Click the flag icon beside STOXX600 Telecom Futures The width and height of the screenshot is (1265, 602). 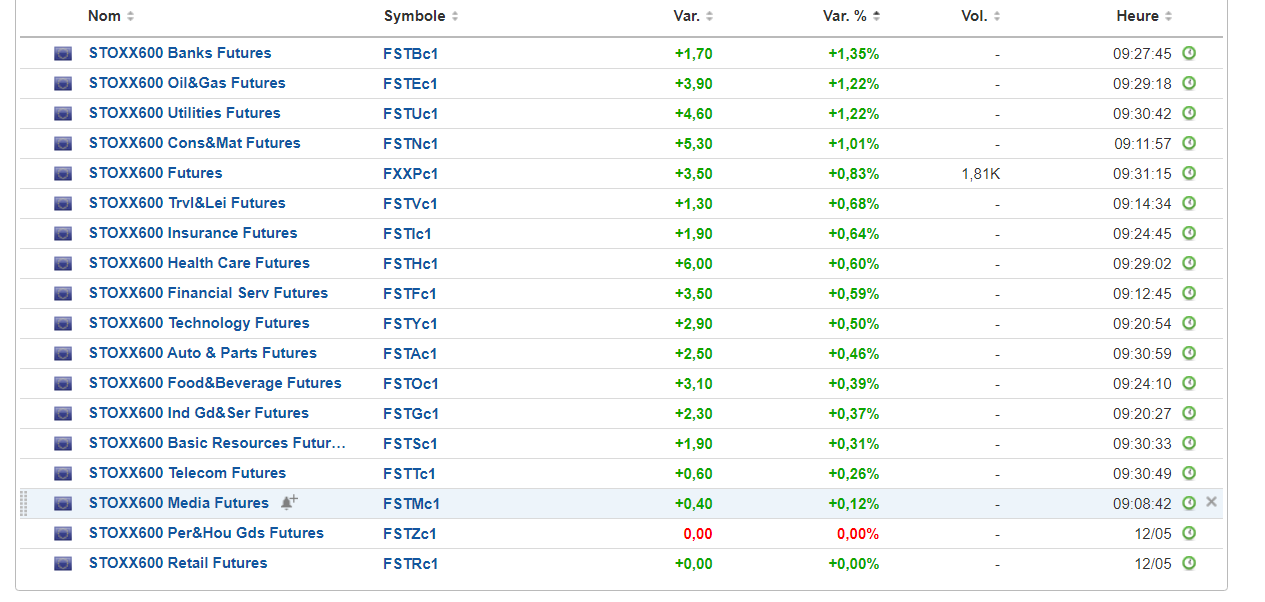coord(63,474)
